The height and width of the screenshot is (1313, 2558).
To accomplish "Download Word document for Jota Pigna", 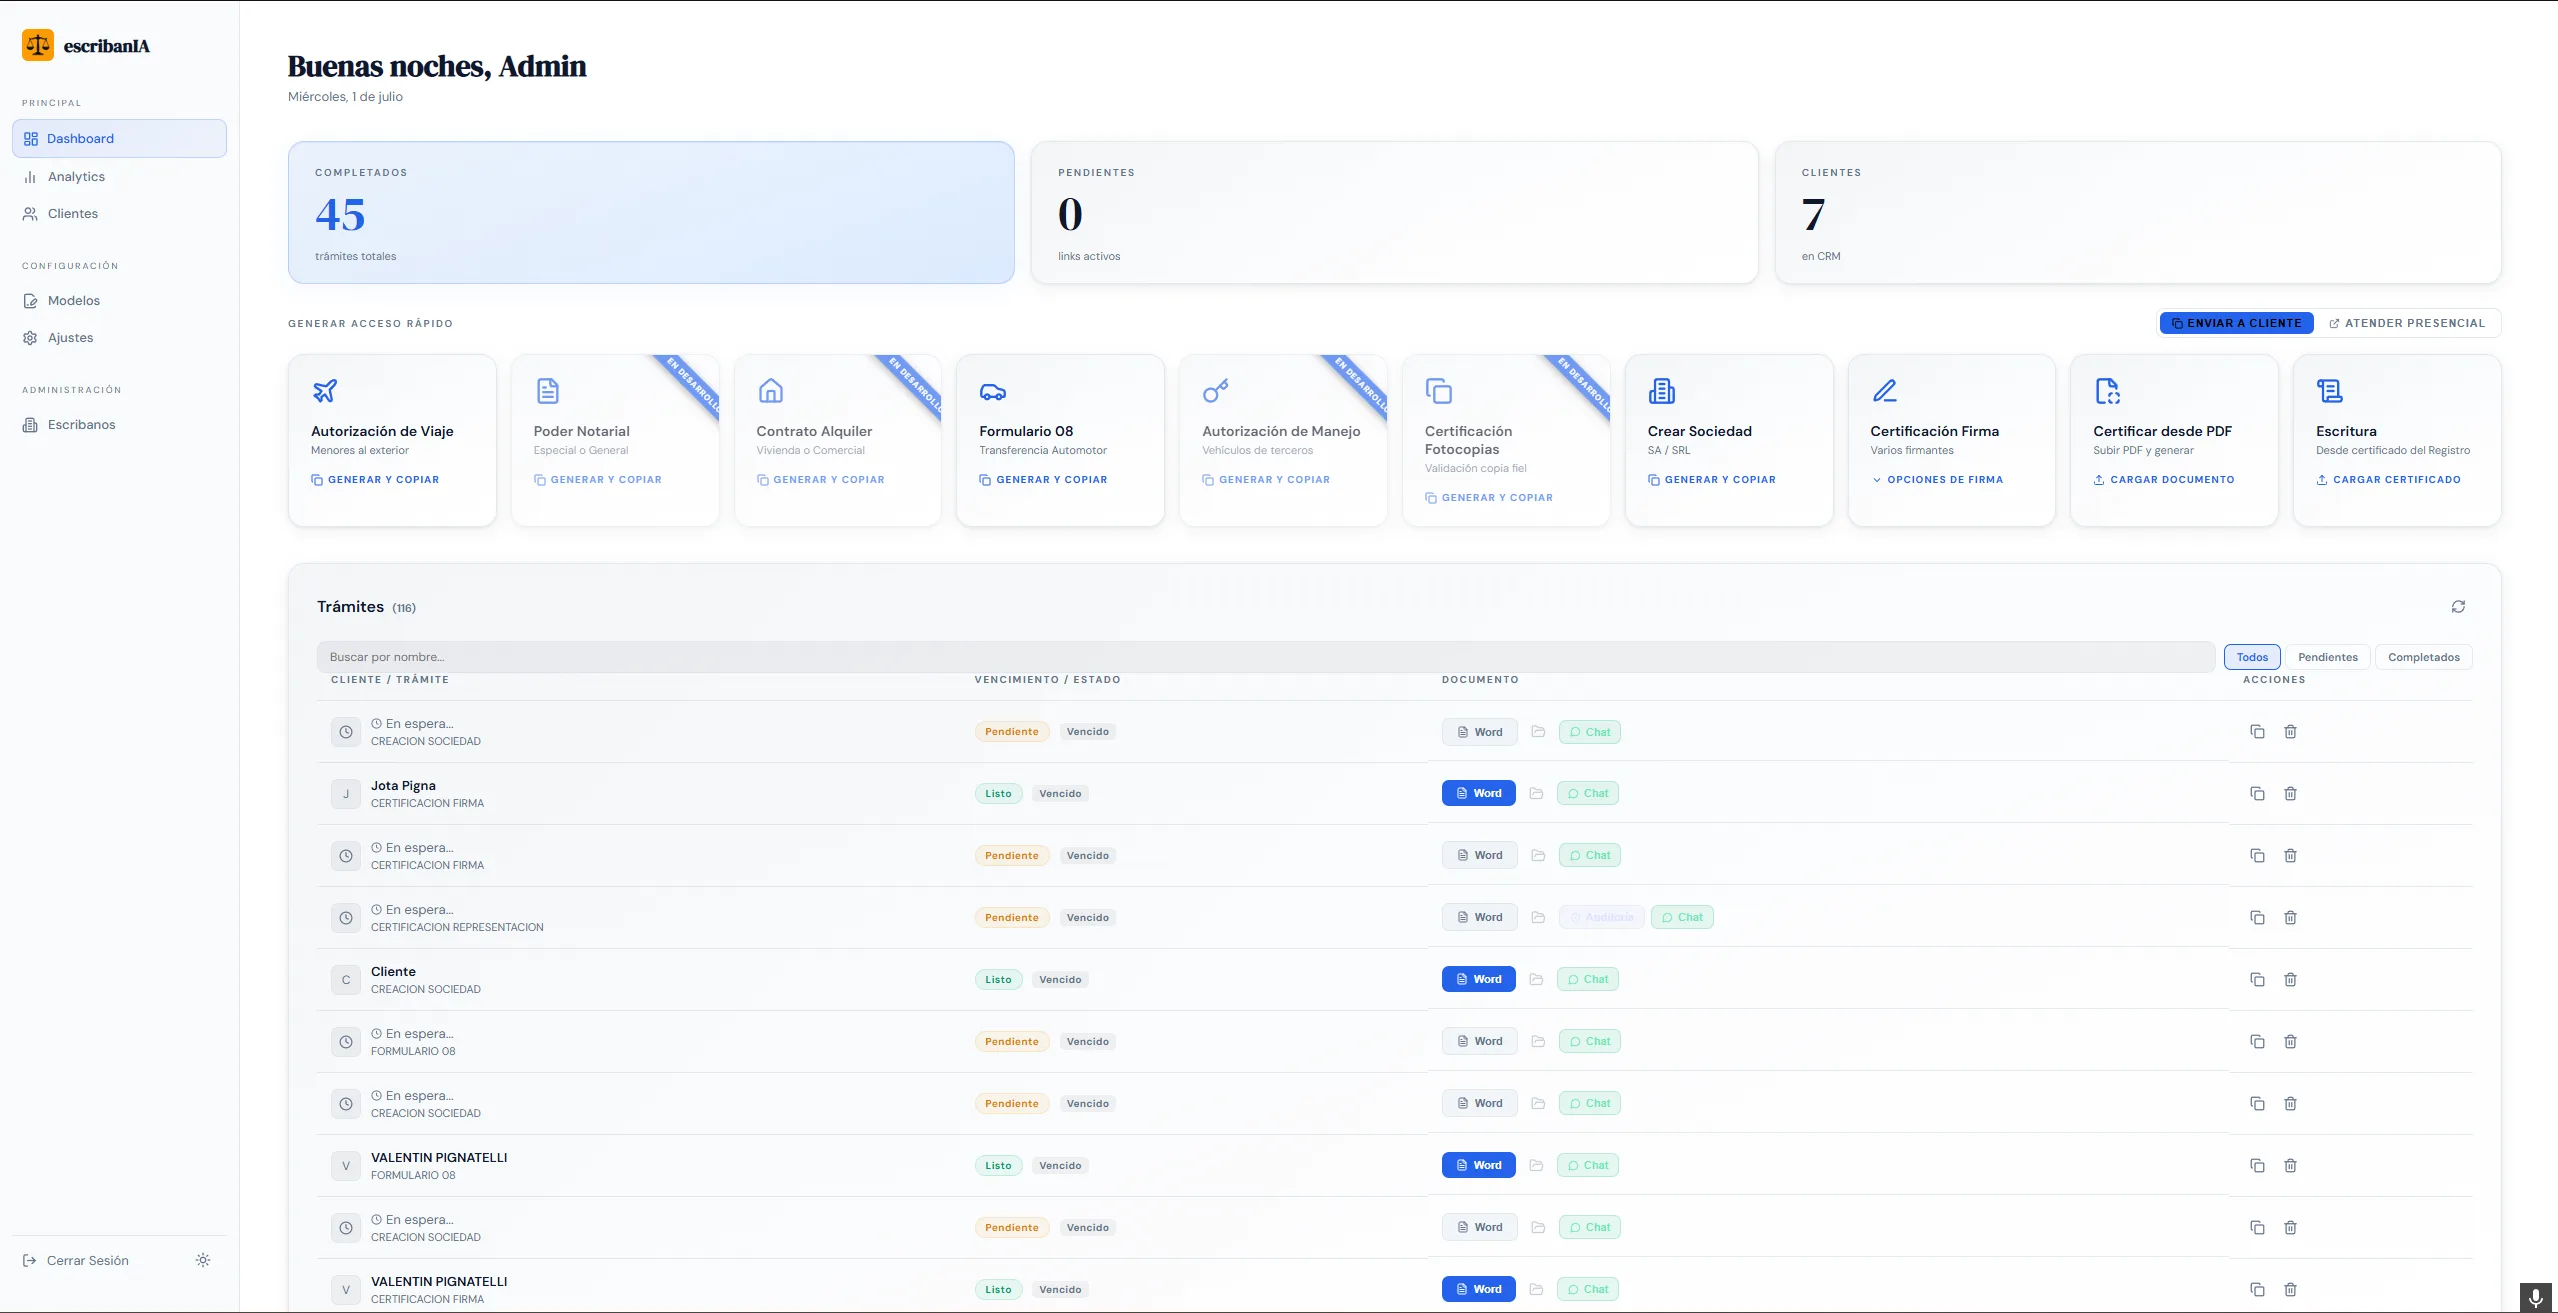I will pos(1478,793).
